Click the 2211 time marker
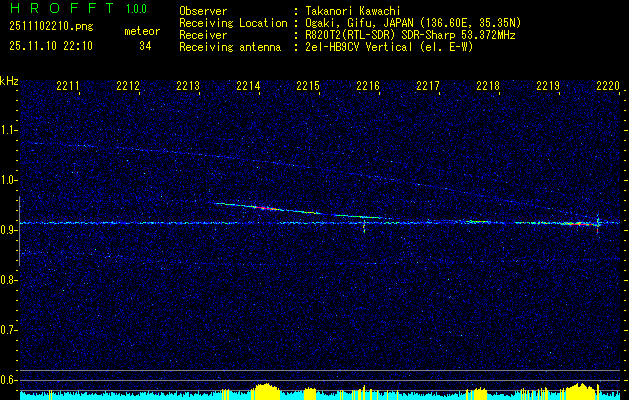 point(68,87)
